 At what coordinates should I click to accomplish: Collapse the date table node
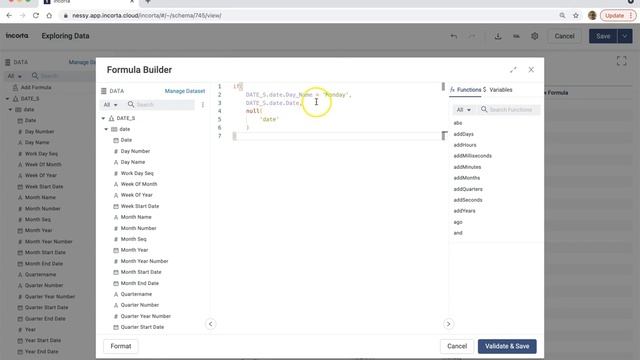(106, 129)
